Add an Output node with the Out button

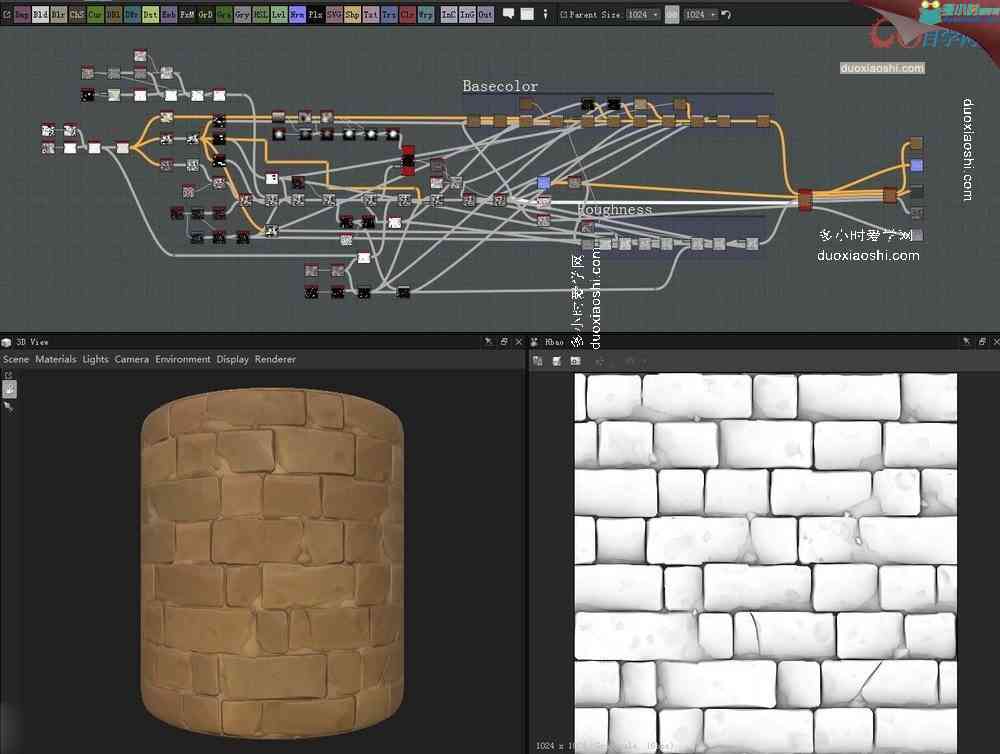[x=486, y=14]
